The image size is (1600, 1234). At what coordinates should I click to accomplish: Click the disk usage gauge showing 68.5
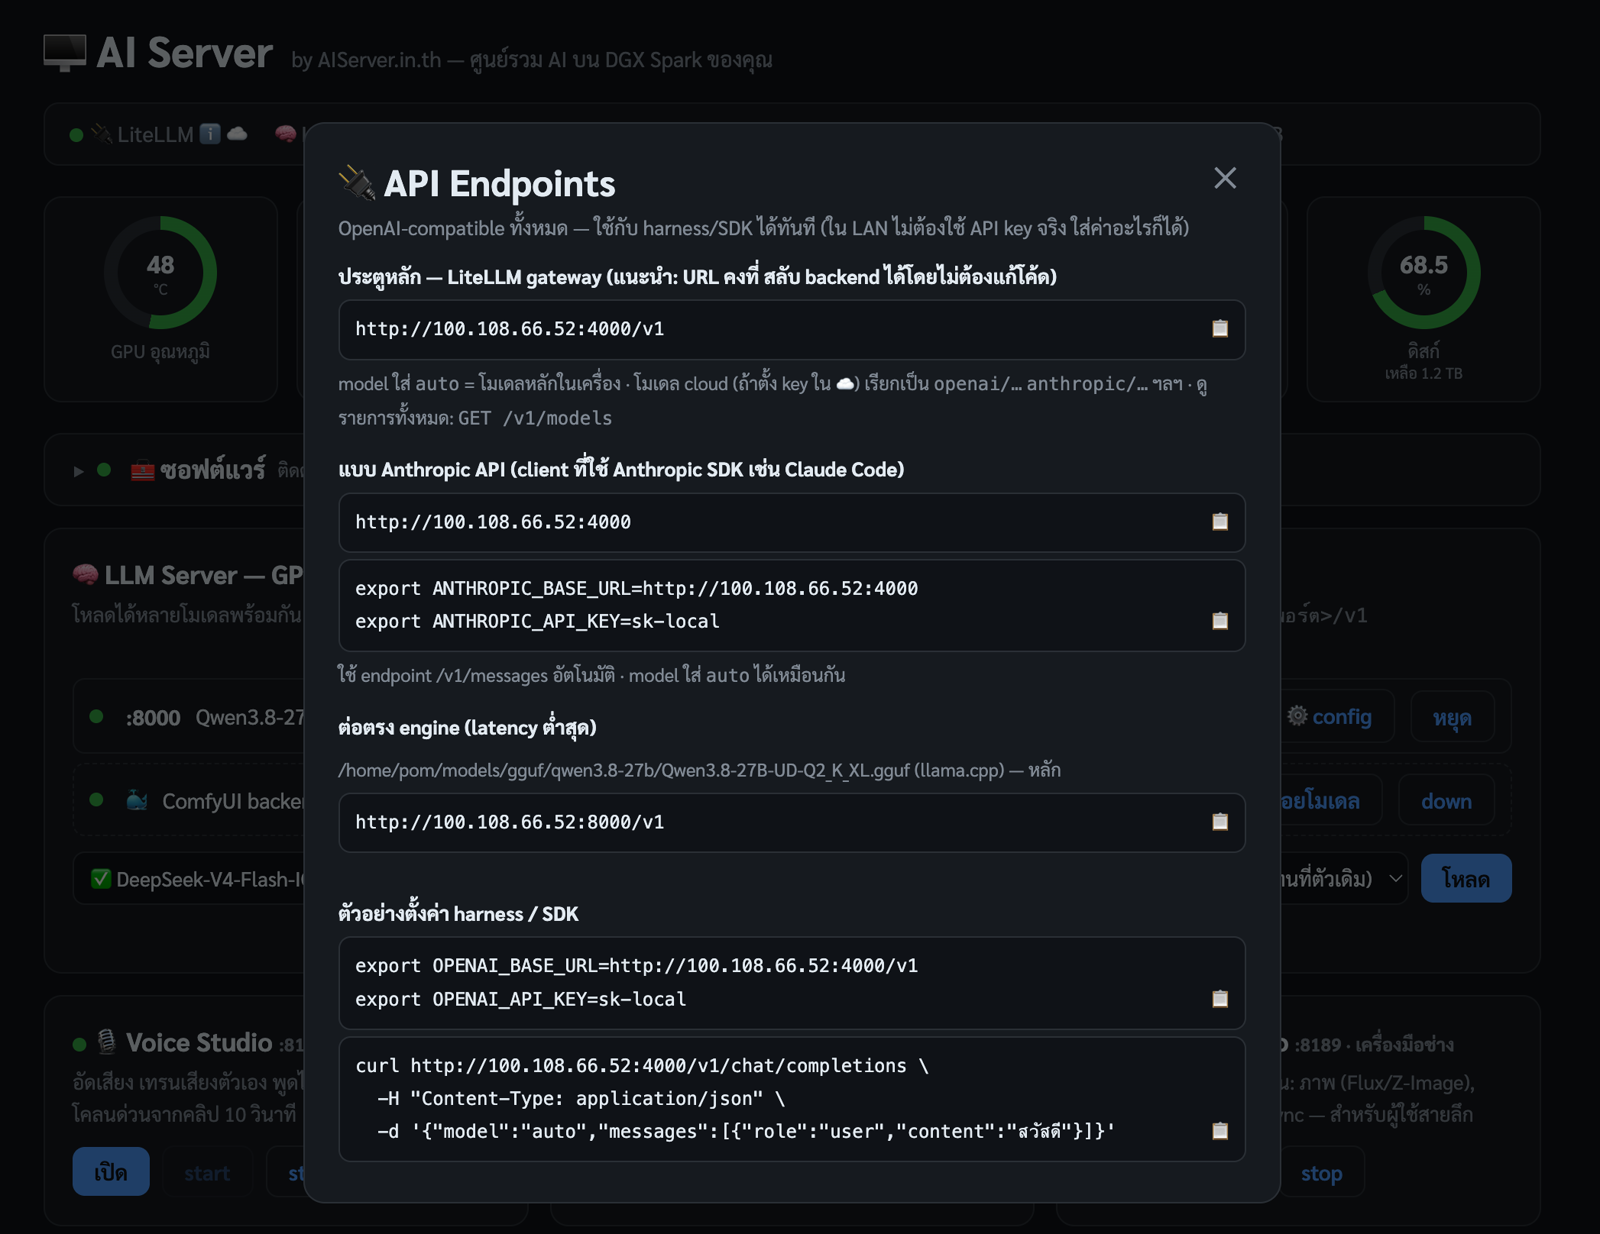click(1423, 272)
